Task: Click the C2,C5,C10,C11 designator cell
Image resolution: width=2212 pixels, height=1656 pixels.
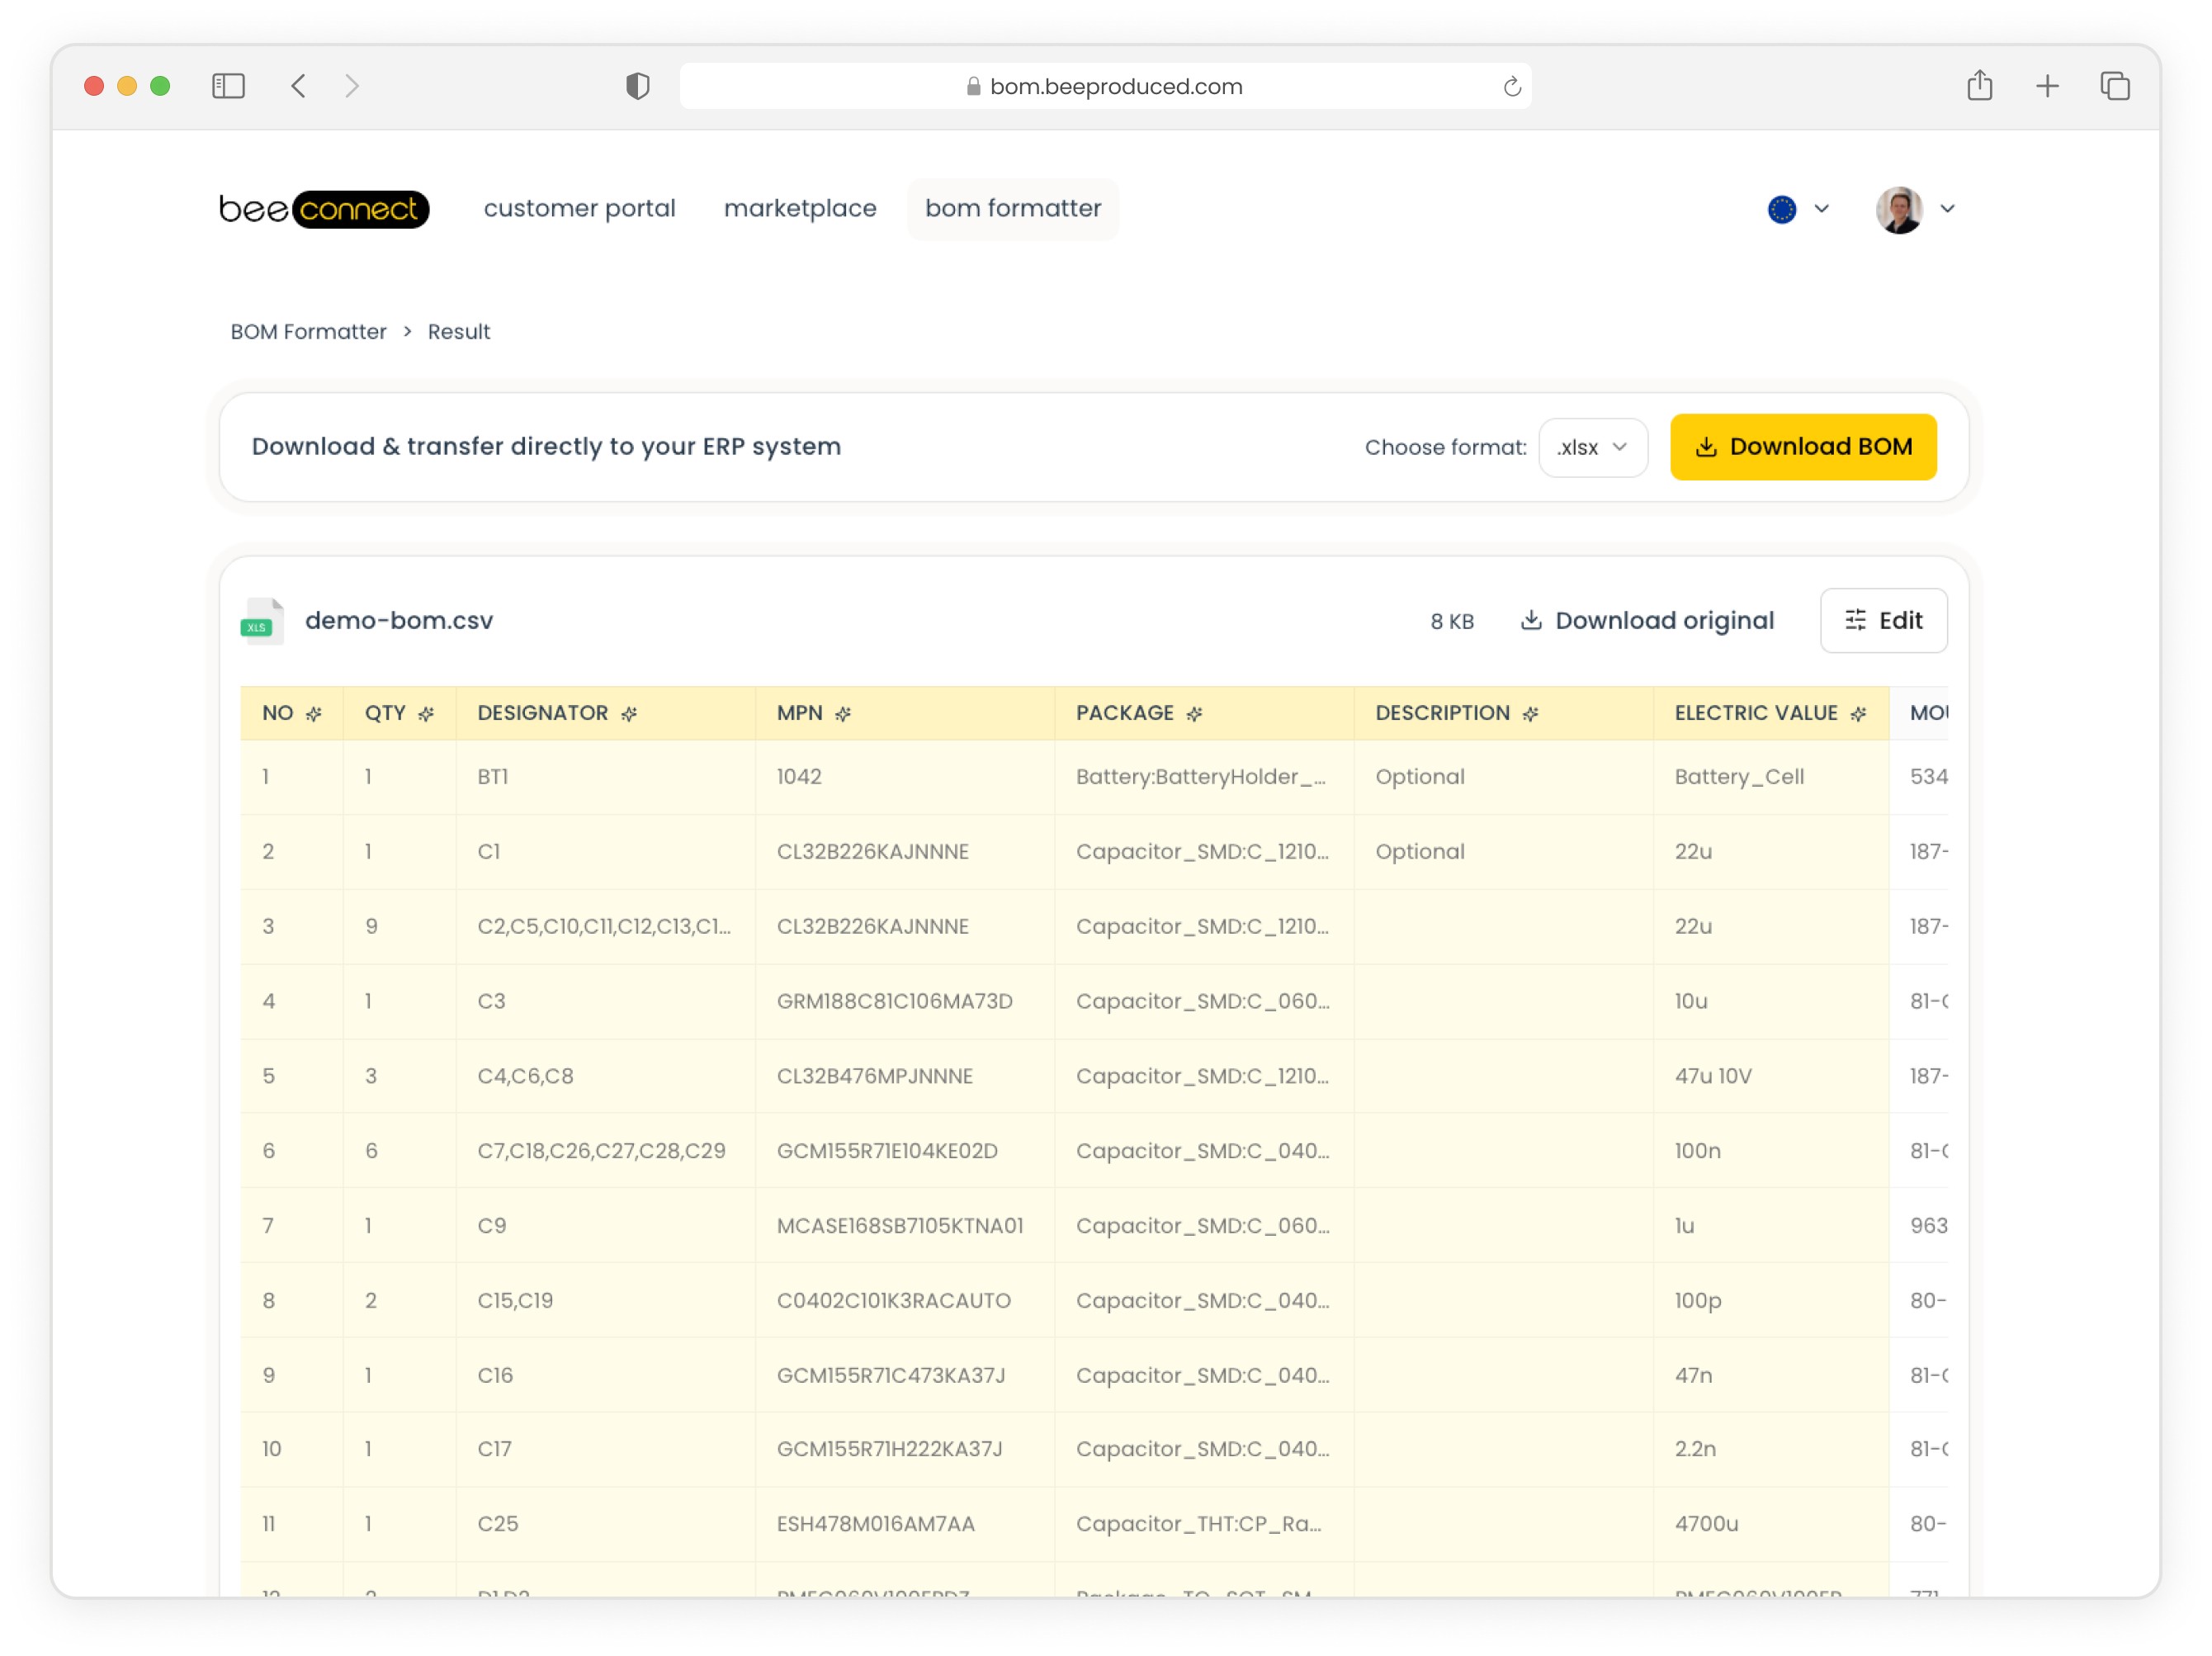Action: [x=604, y=927]
